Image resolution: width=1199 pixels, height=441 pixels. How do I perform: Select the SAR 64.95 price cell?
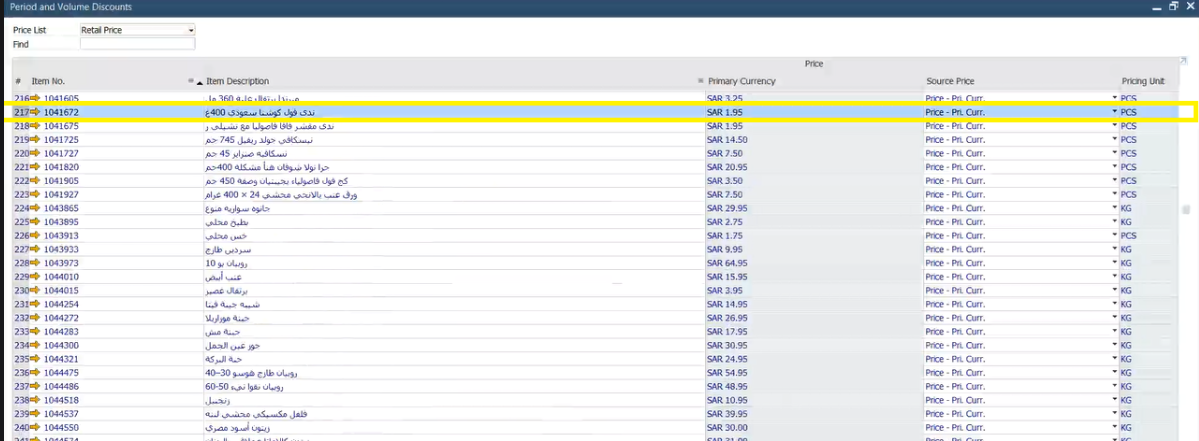point(814,264)
